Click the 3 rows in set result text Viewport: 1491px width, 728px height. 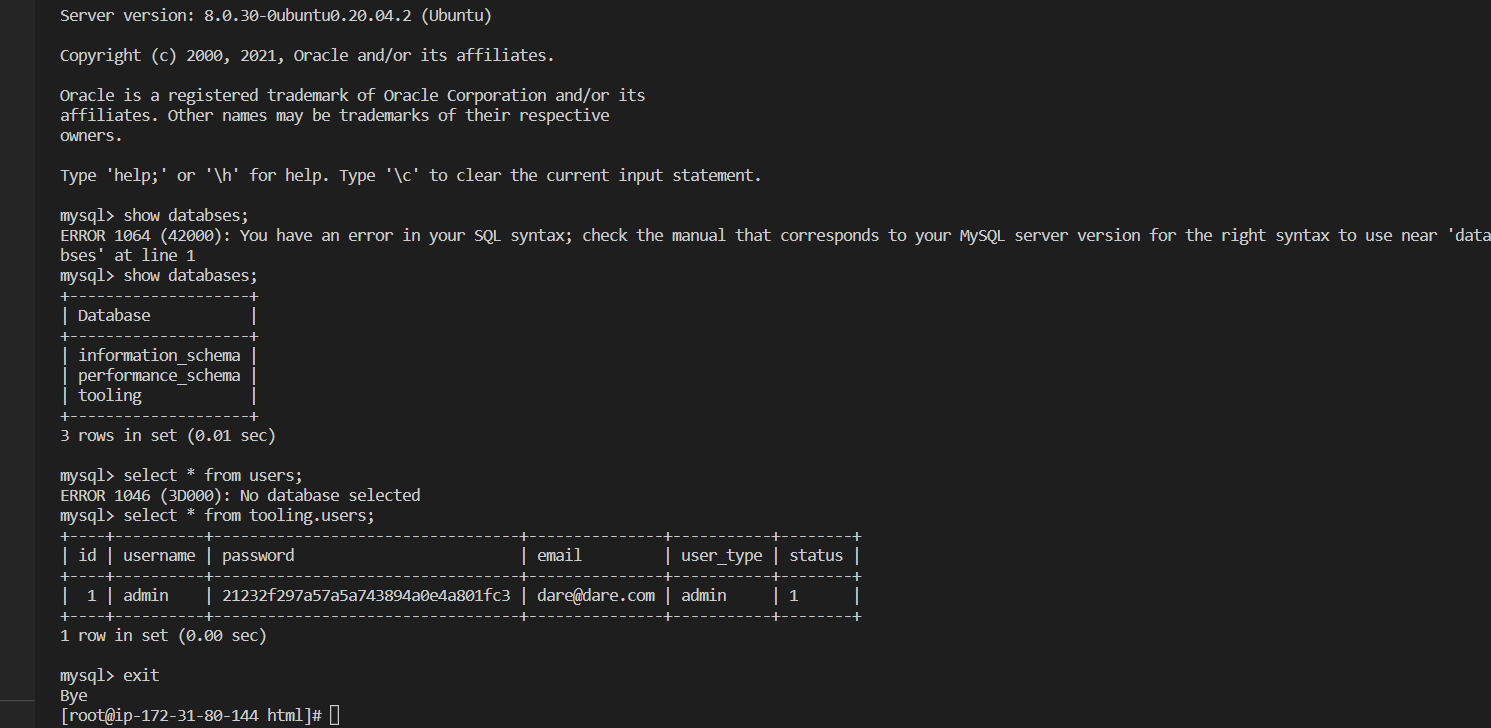click(167, 435)
